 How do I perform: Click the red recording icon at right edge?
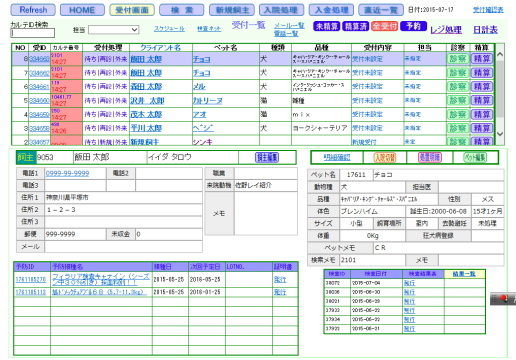tap(504, 298)
